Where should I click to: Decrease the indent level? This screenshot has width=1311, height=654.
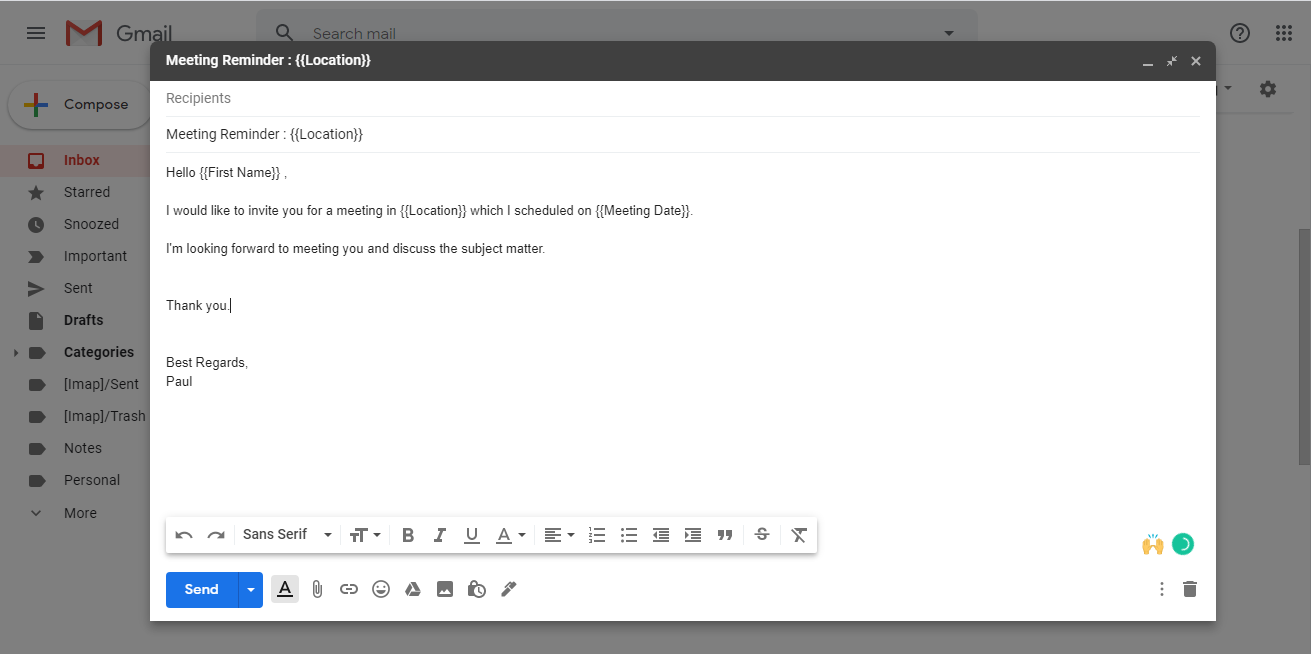point(661,535)
